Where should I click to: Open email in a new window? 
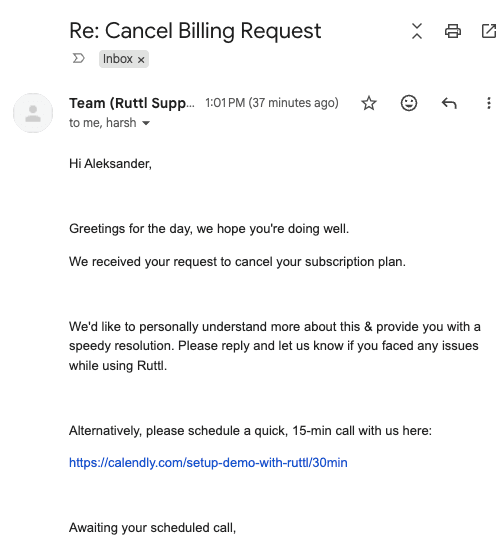[488, 31]
